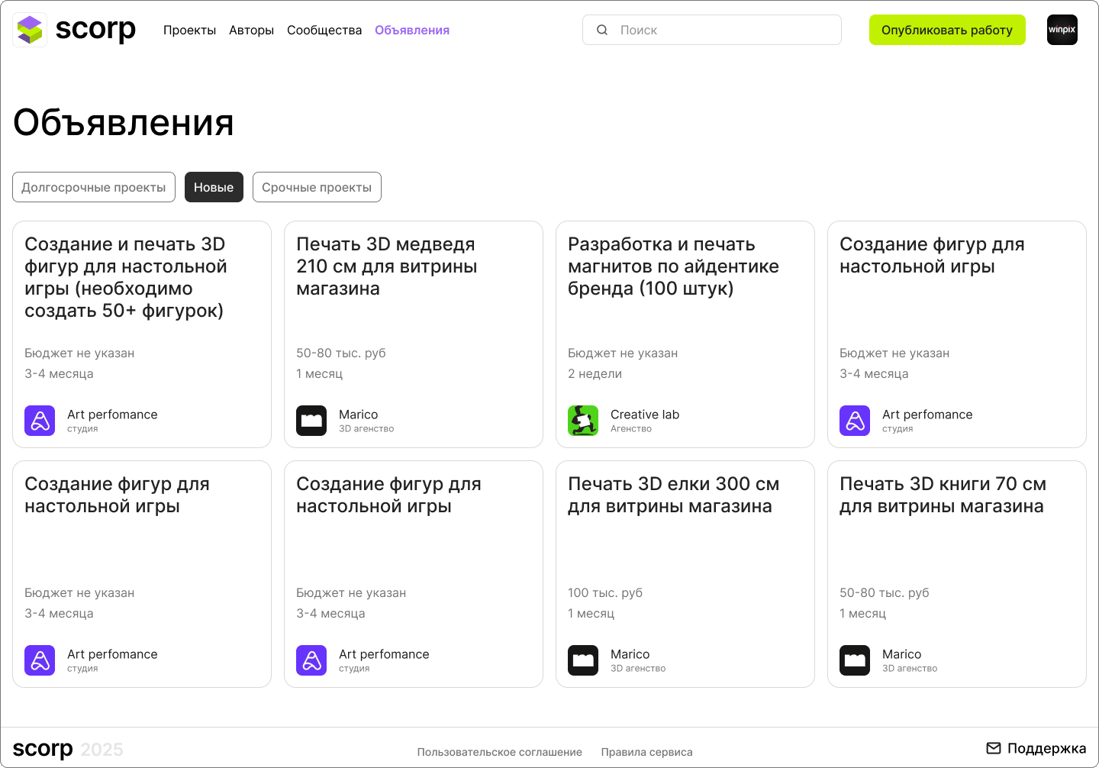1099x768 pixels.
Task: Click Marico logo in 3D медведя card
Action: (311, 420)
